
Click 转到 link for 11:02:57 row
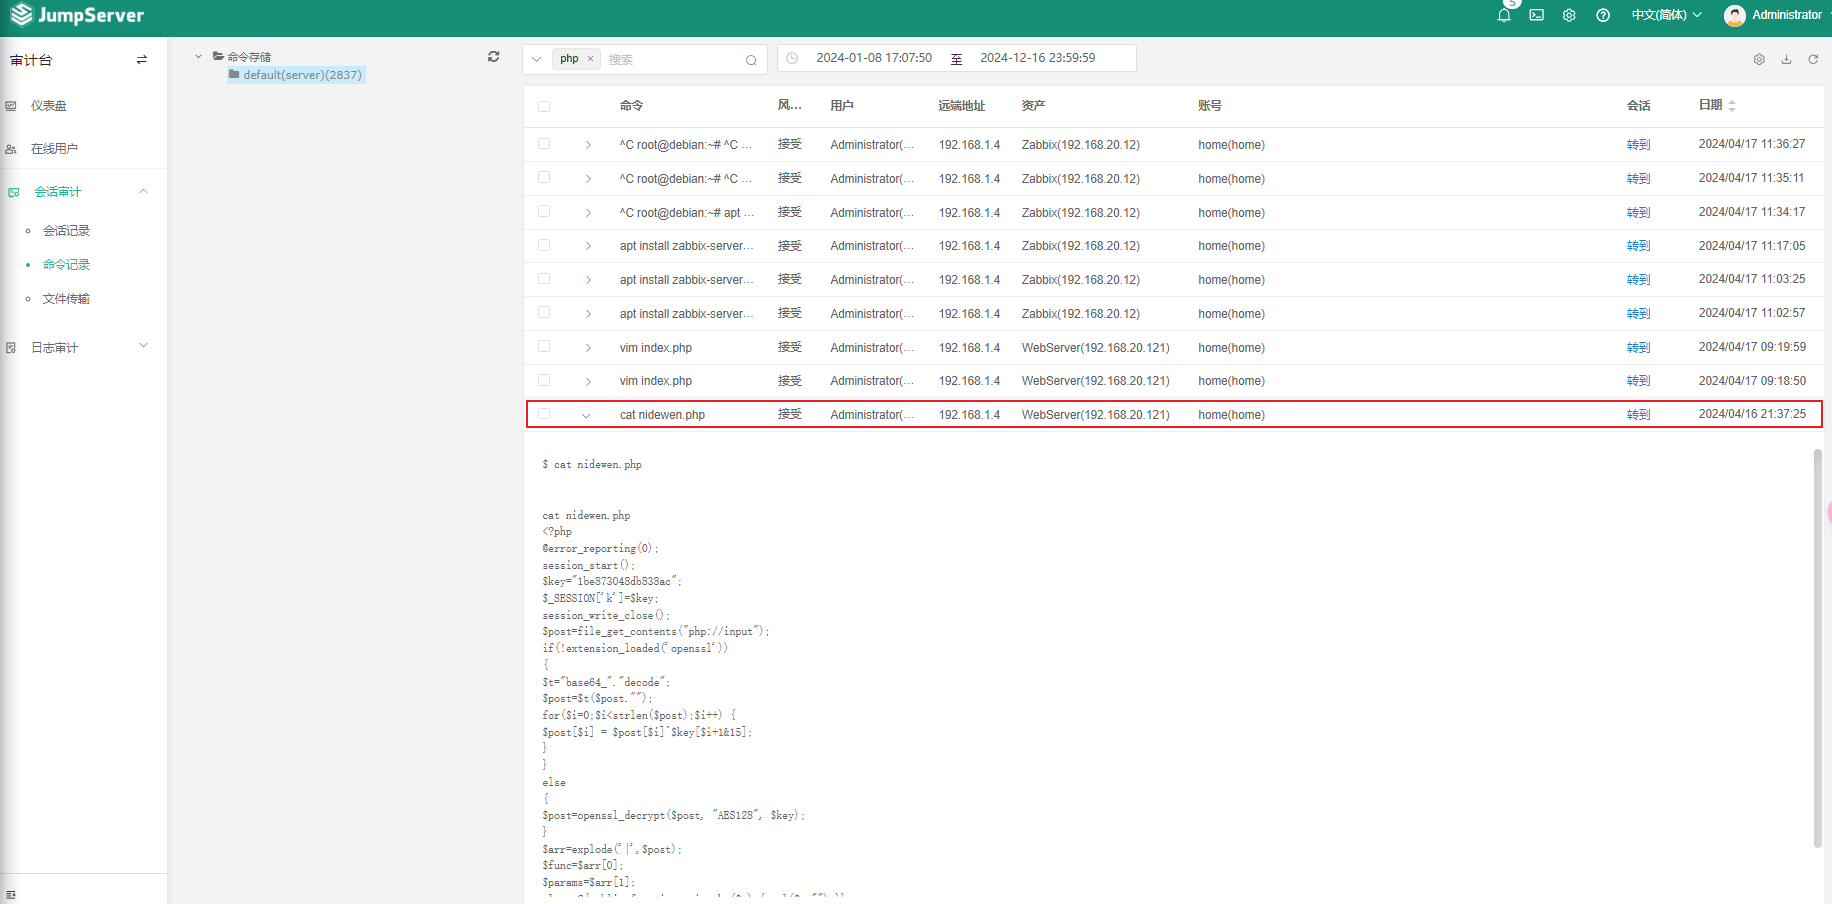pos(1638,314)
